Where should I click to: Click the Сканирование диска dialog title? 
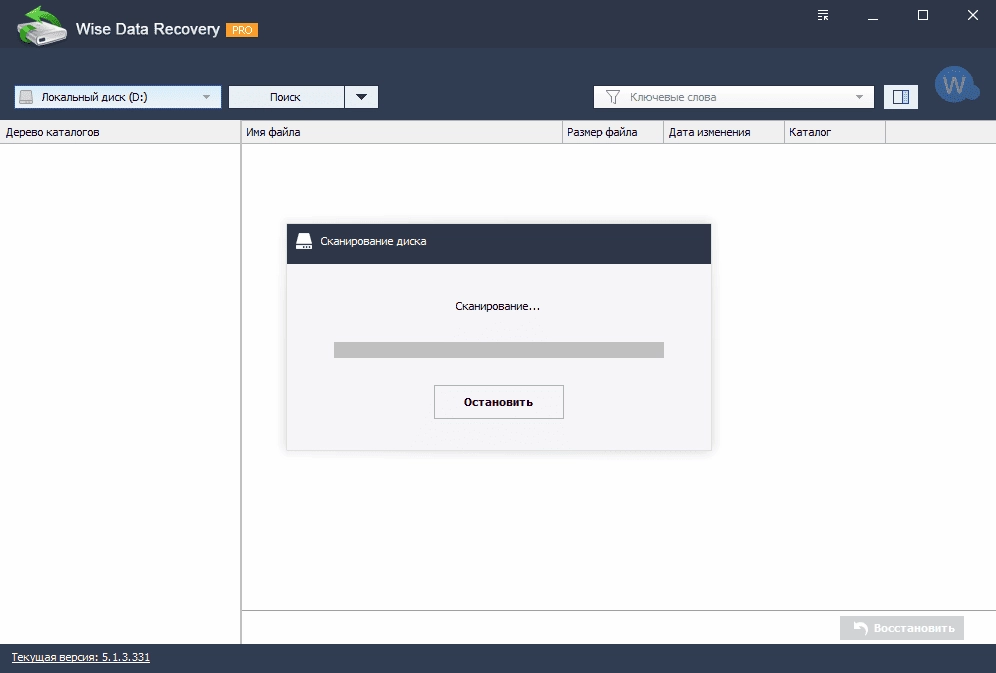pos(373,241)
